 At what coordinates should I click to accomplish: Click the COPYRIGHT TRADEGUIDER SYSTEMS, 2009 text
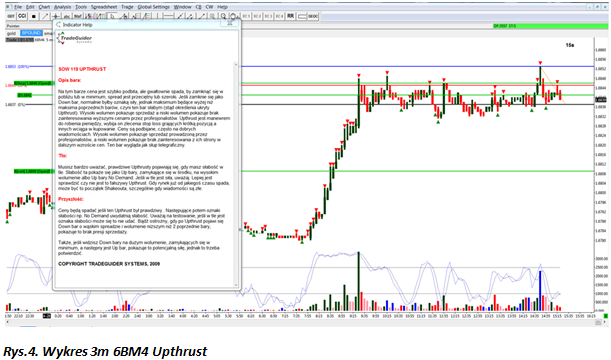(x=109, y=264)
